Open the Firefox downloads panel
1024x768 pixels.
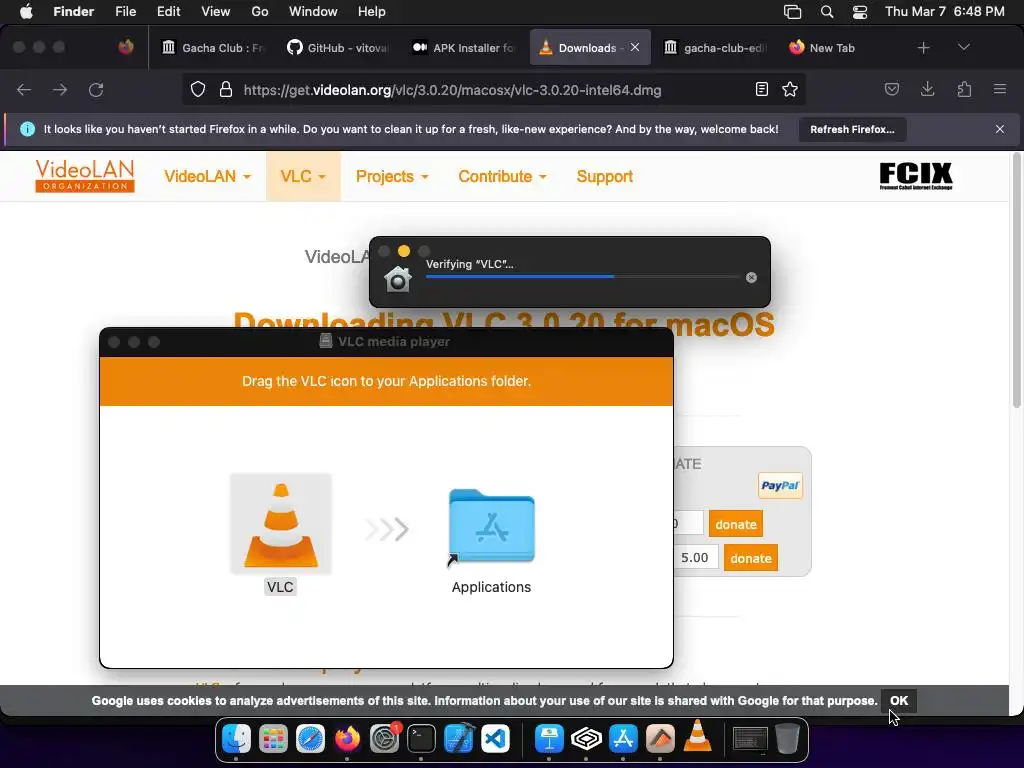(x=927, y=89)
